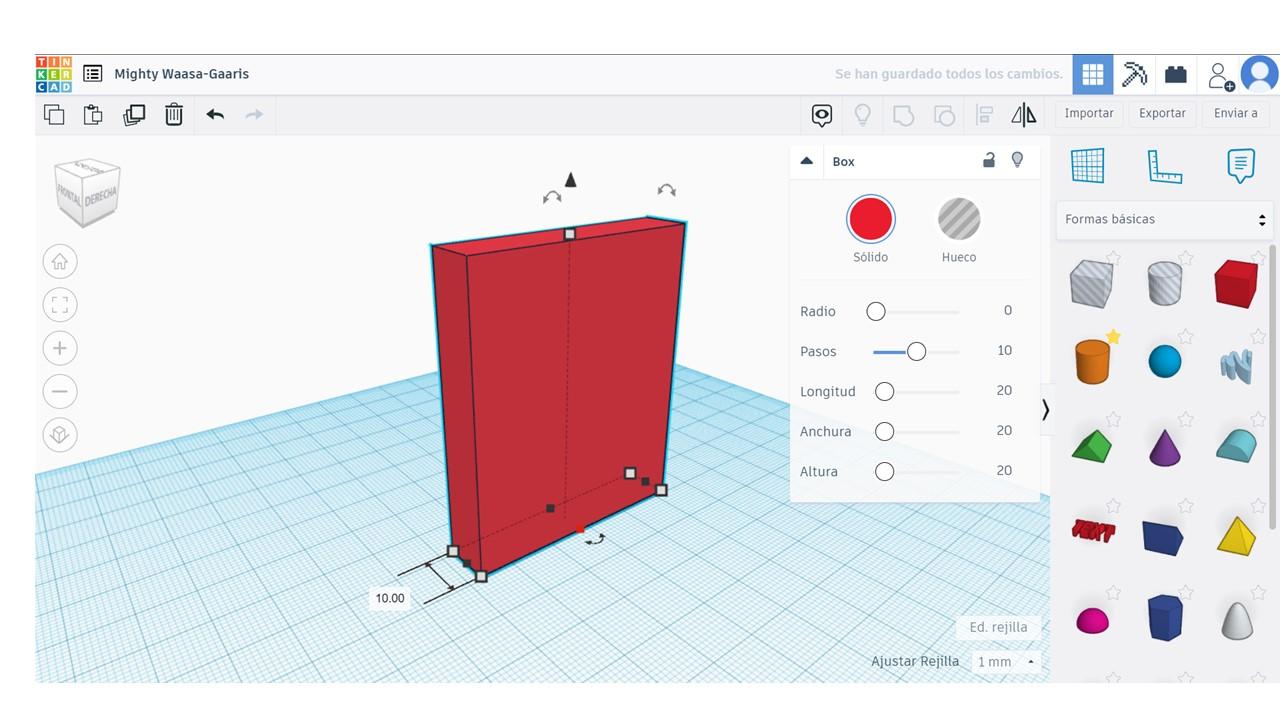Toggle show all lightbulb in toolbar
This screenshot has width=1280, height=720.
[862, 115]
